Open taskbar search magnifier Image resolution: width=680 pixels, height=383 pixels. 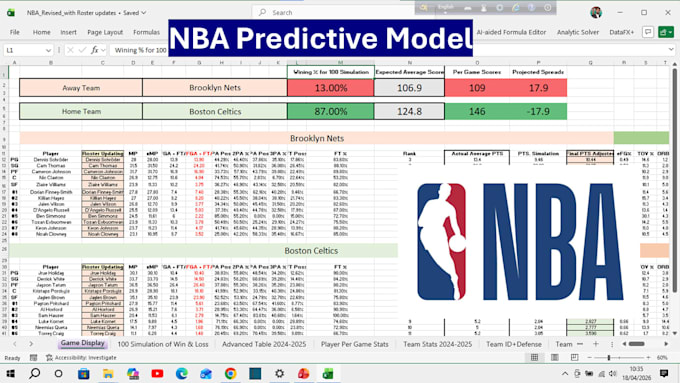pyautogui.click(x=35, y=373)
